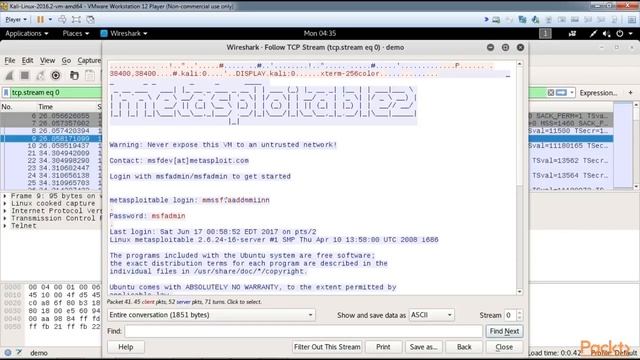Click the filter bookmark icon
Screen dimensions: 640x360
[6, 93]
